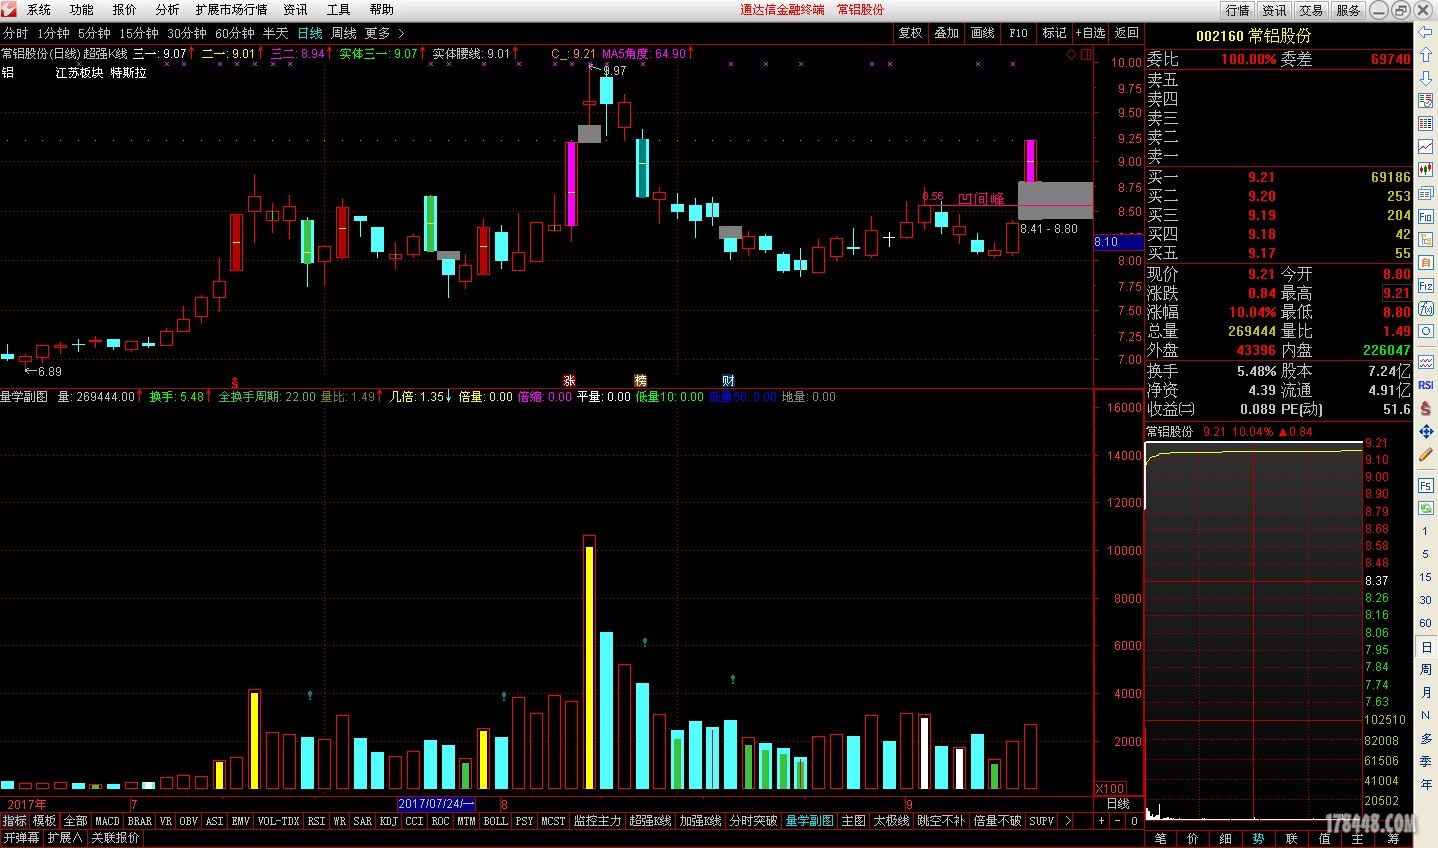The image size is (1438, 848).
Task: Click the RSI indicator sidebar icon
Action: click(1426, 385)
